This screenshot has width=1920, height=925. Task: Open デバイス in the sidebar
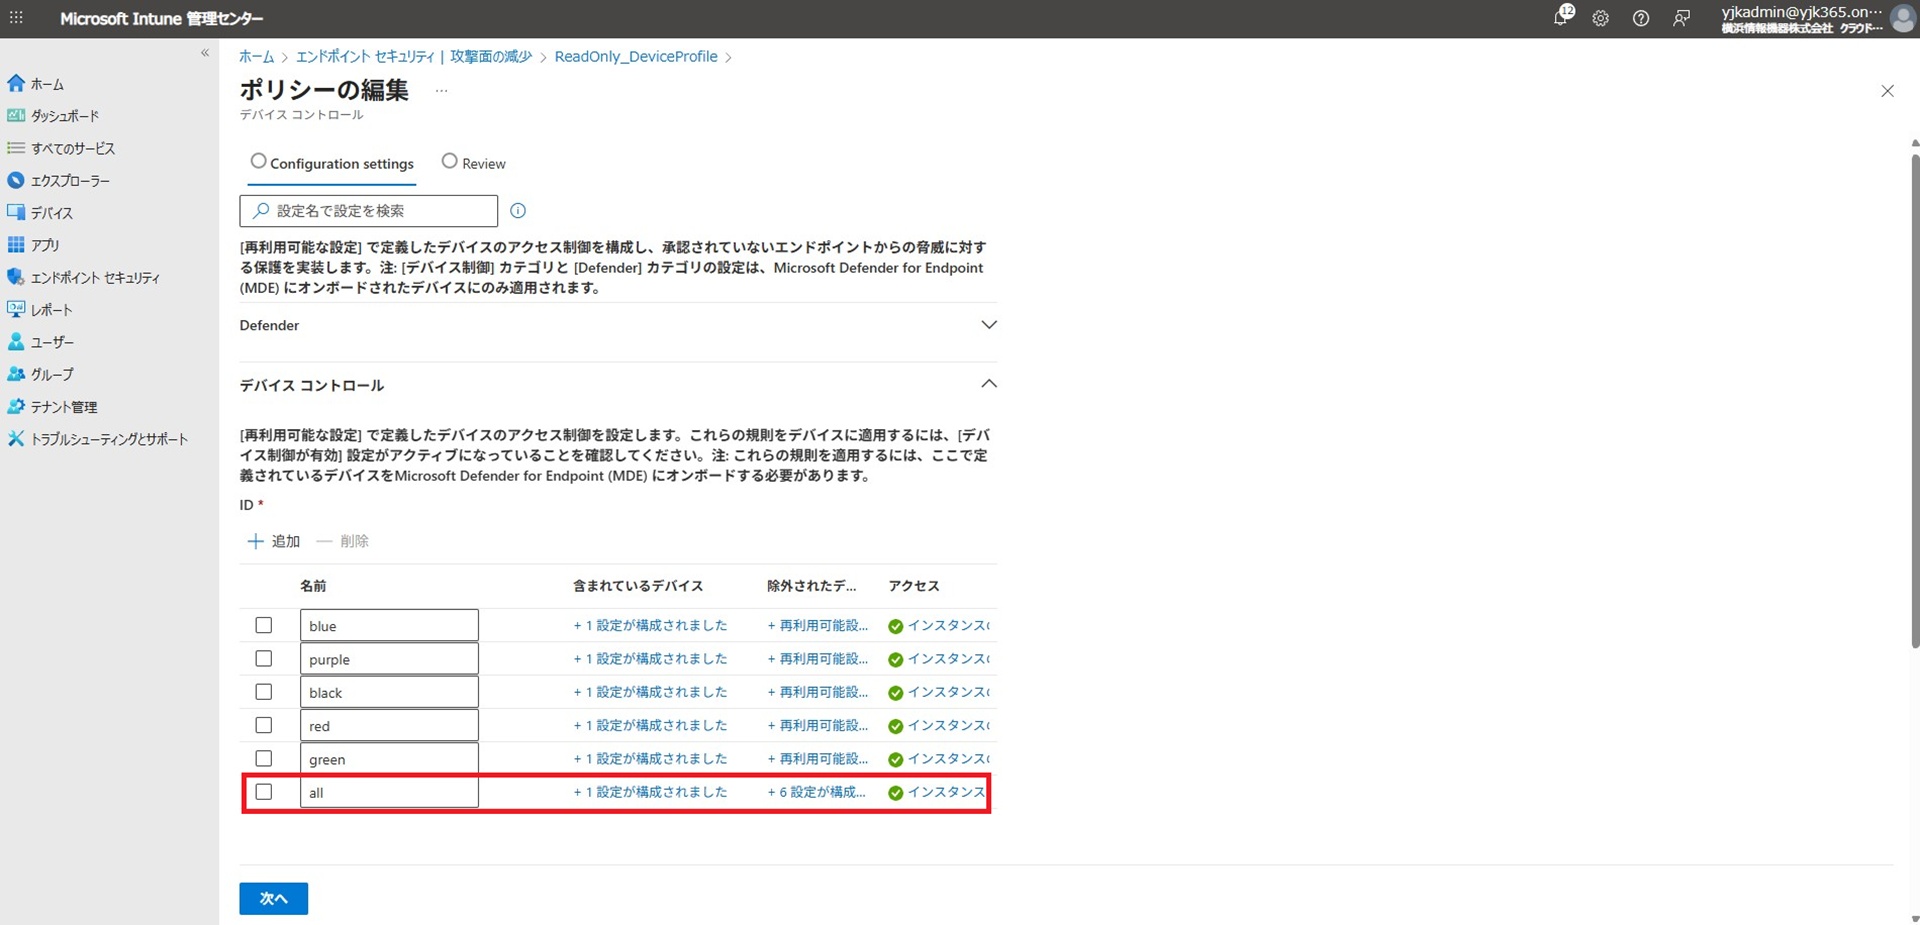point(41,213)
